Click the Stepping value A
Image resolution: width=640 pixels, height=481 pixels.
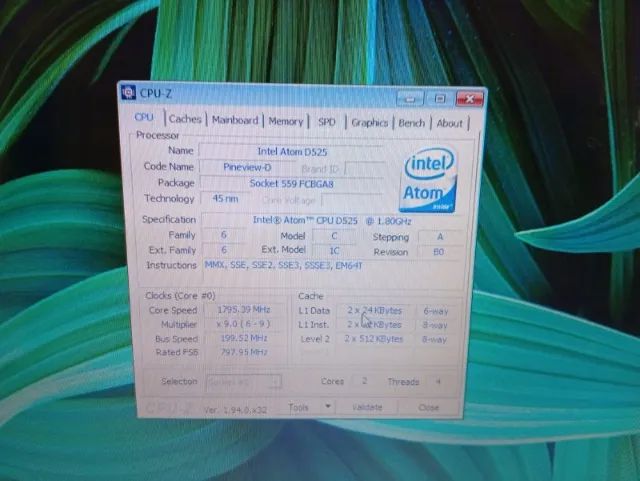440,237
